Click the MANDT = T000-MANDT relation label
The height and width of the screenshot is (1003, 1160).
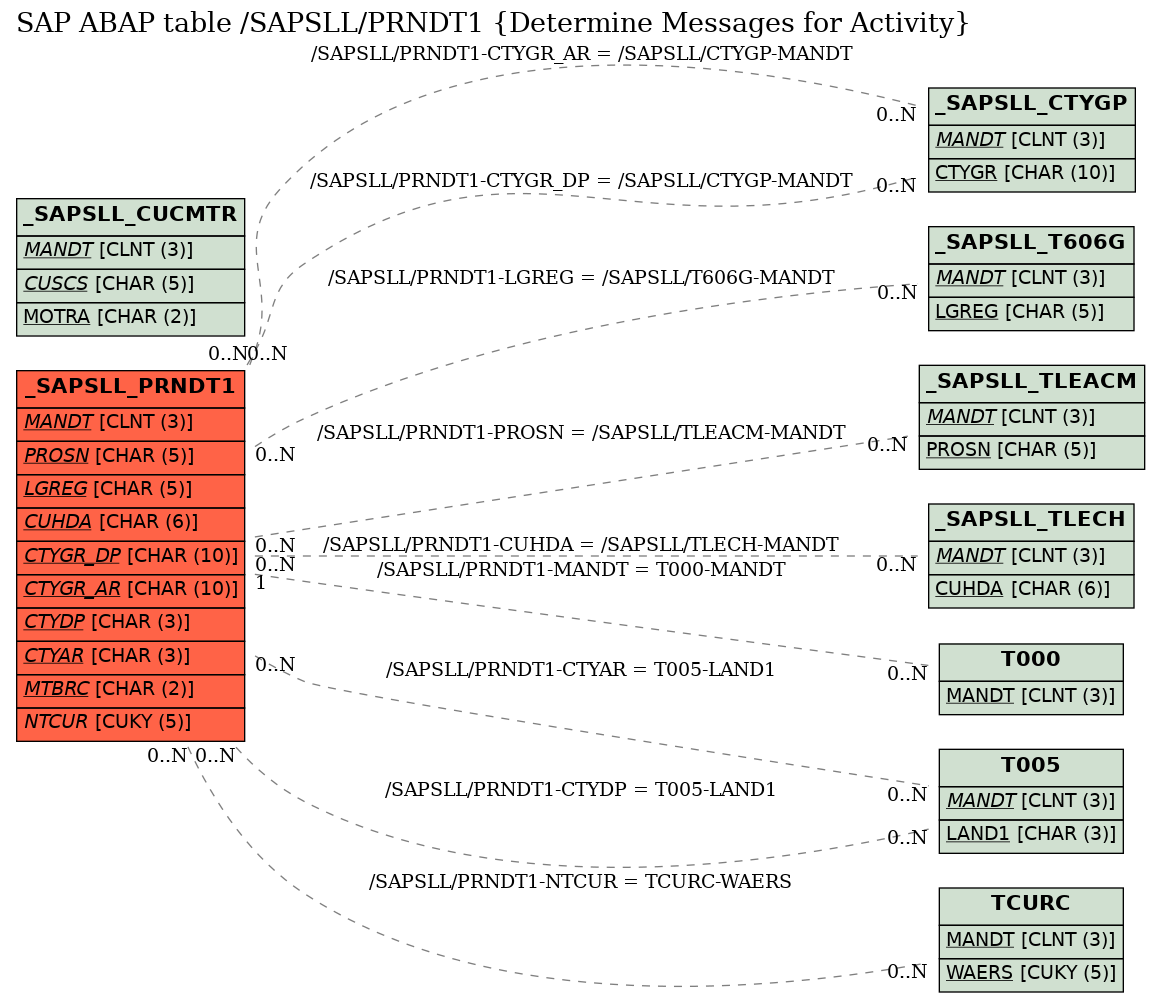[x=581, y=570]
